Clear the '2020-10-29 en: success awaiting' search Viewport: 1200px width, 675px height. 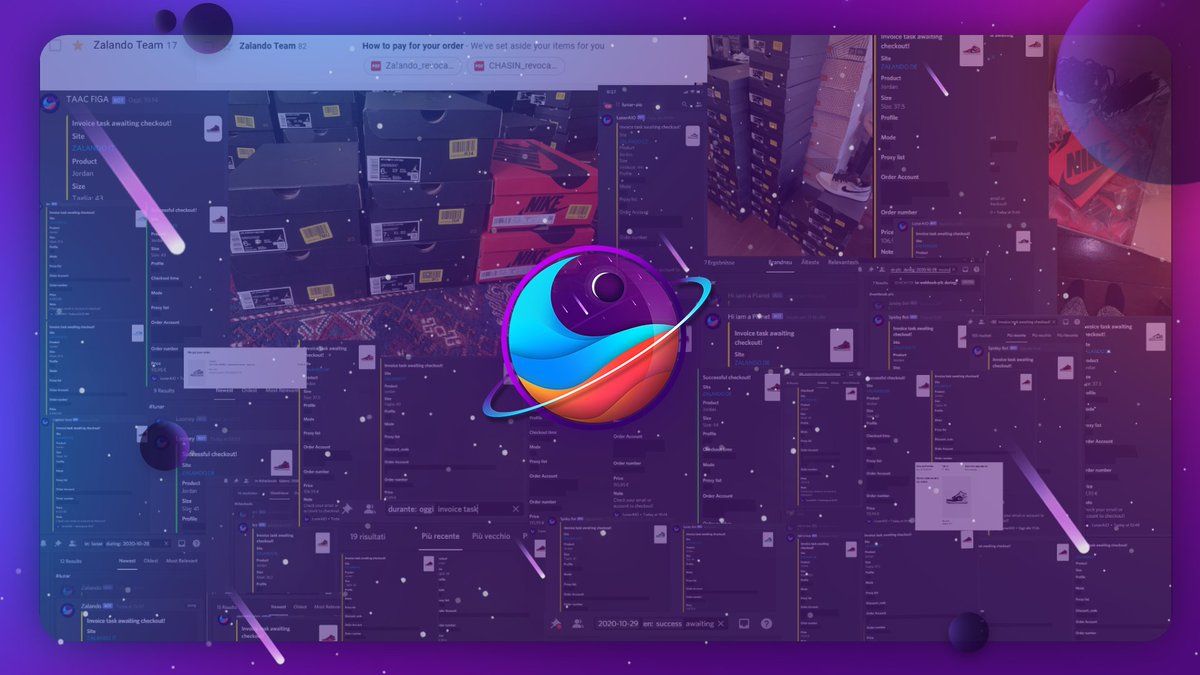click(x=721, y=623)
